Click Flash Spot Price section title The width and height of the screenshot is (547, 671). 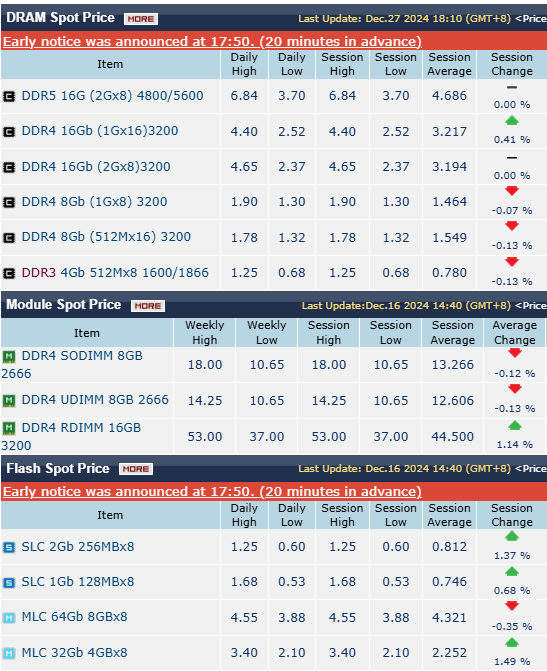coord(58,469)
